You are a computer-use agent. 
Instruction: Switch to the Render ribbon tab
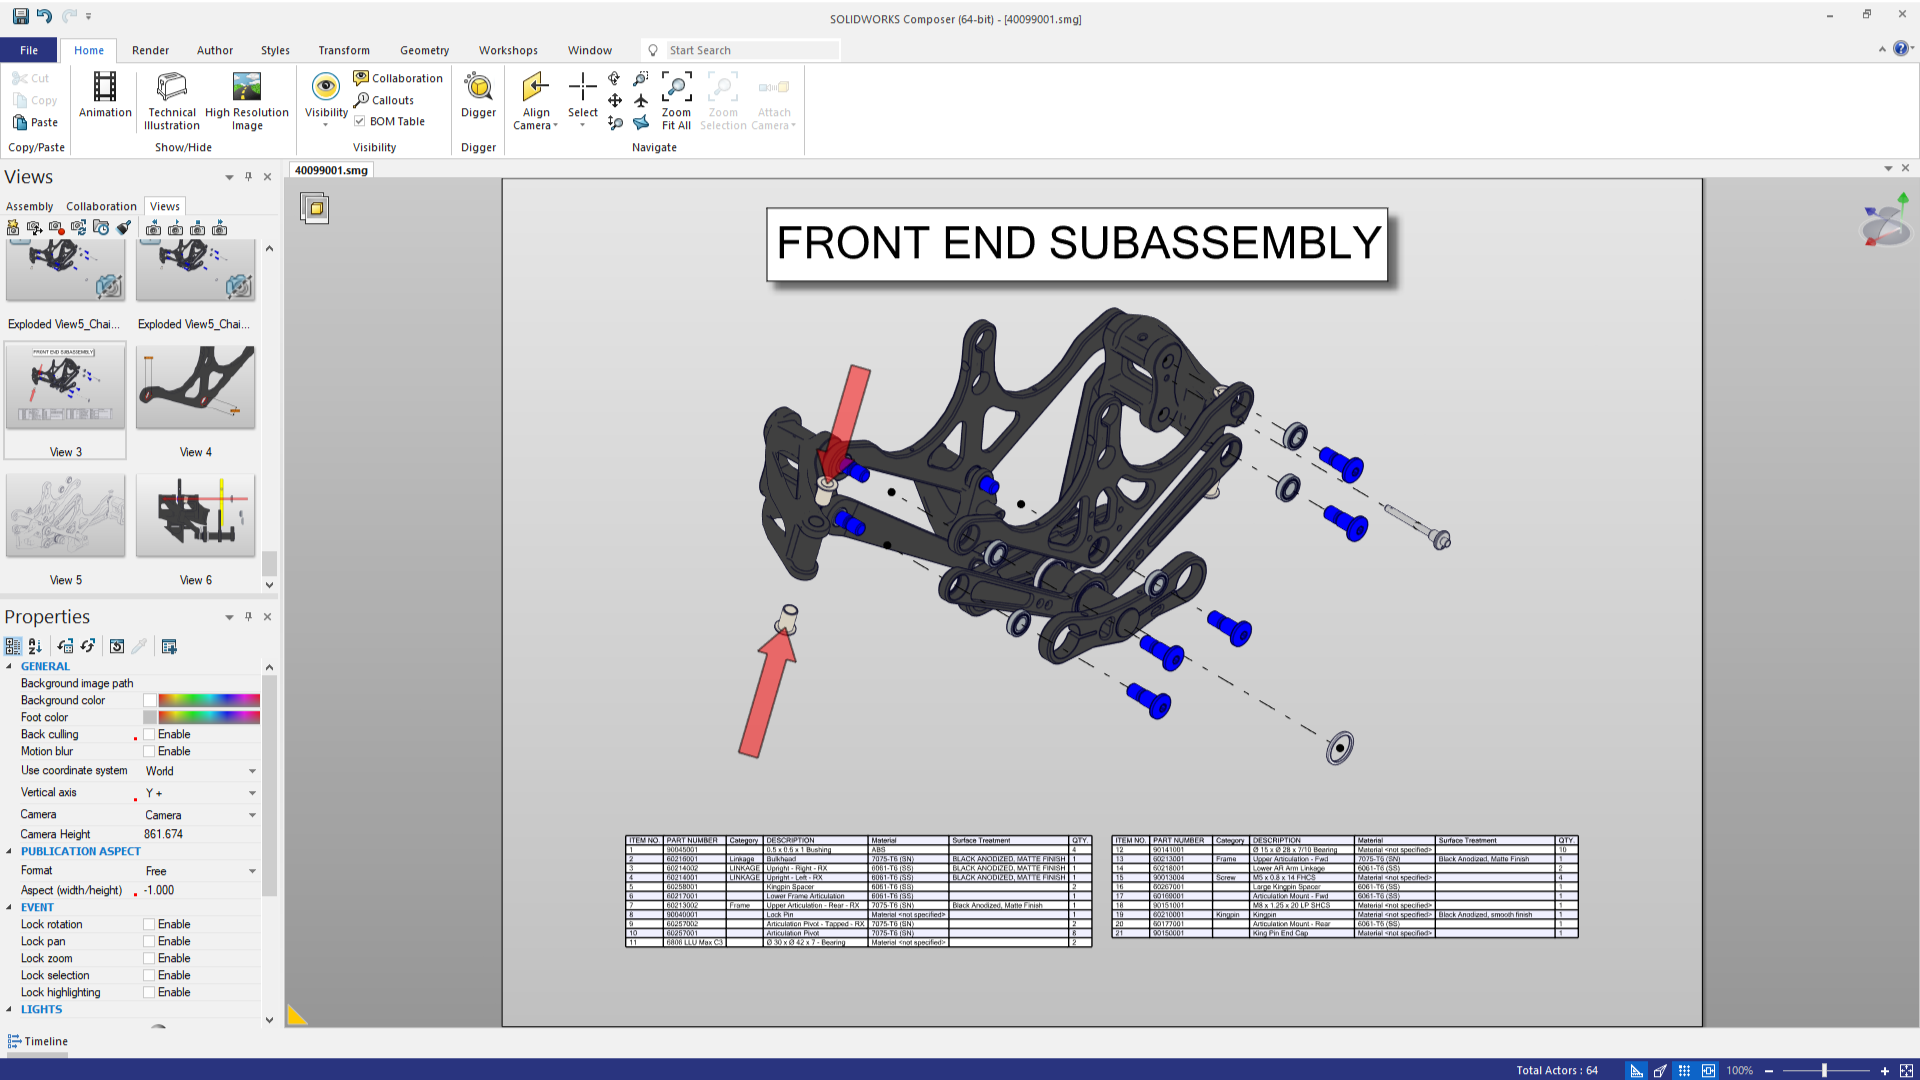[x=150, y=50]
